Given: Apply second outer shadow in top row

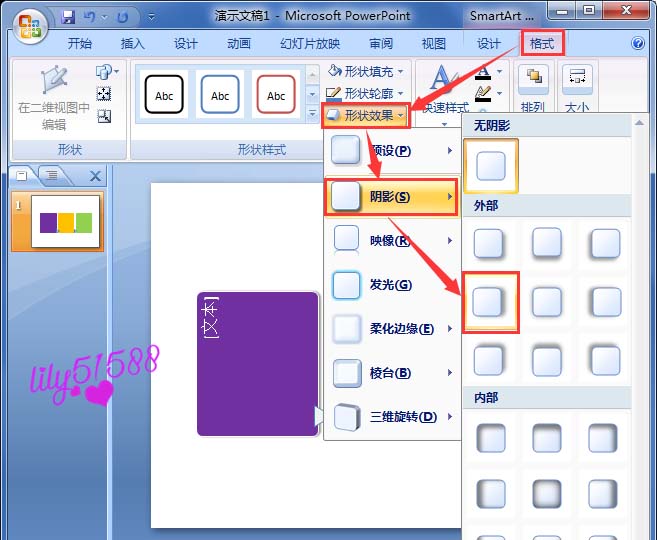Looking at the screenshot, I should pyautogui.click(x=546, y=243).
